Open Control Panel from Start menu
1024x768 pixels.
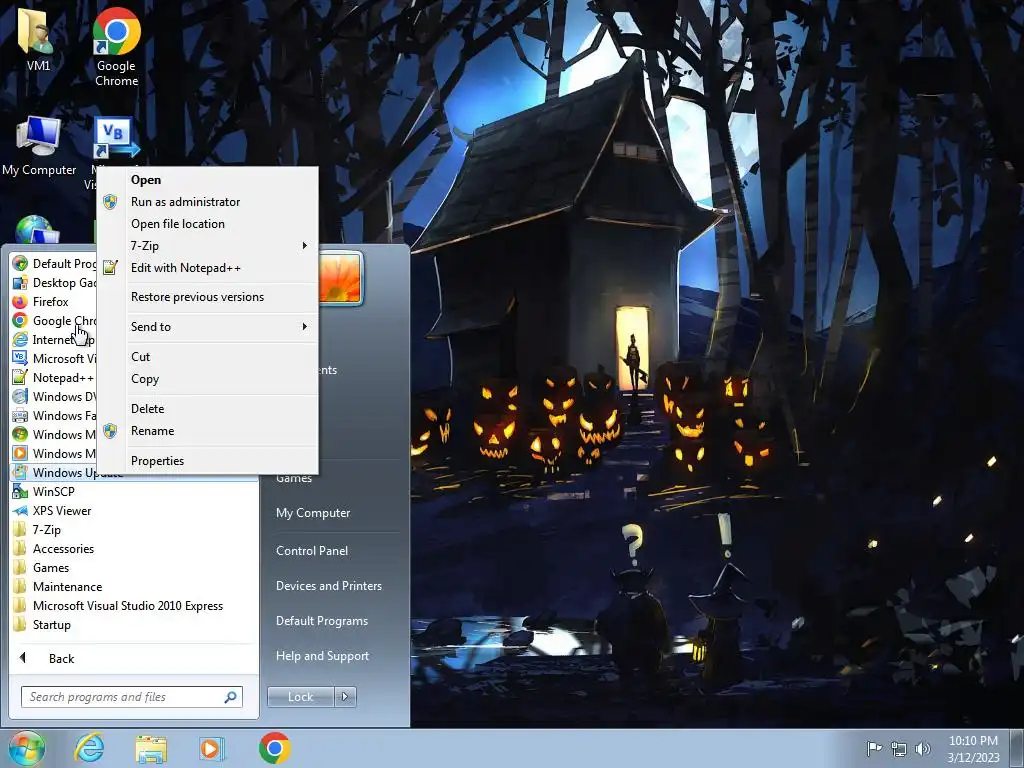click(x=312, y=551)
